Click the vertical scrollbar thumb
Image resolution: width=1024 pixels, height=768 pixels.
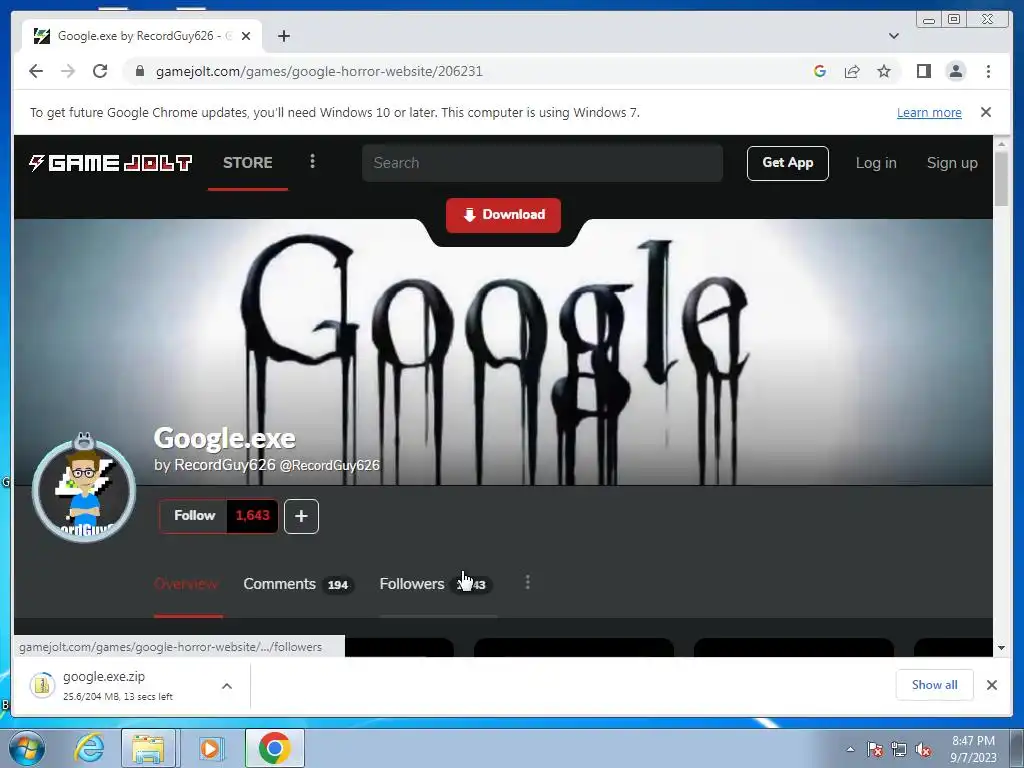click(x=1001, y=178)
